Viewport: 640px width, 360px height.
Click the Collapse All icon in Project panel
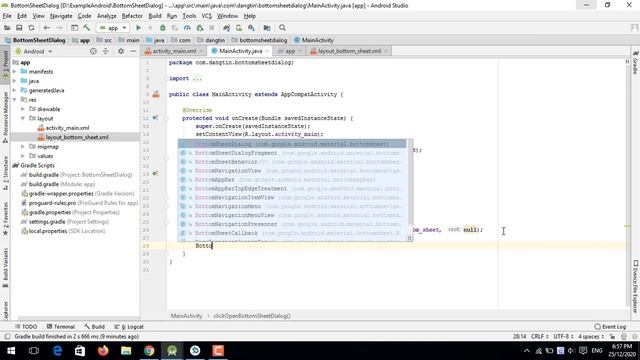pos(106,51)
